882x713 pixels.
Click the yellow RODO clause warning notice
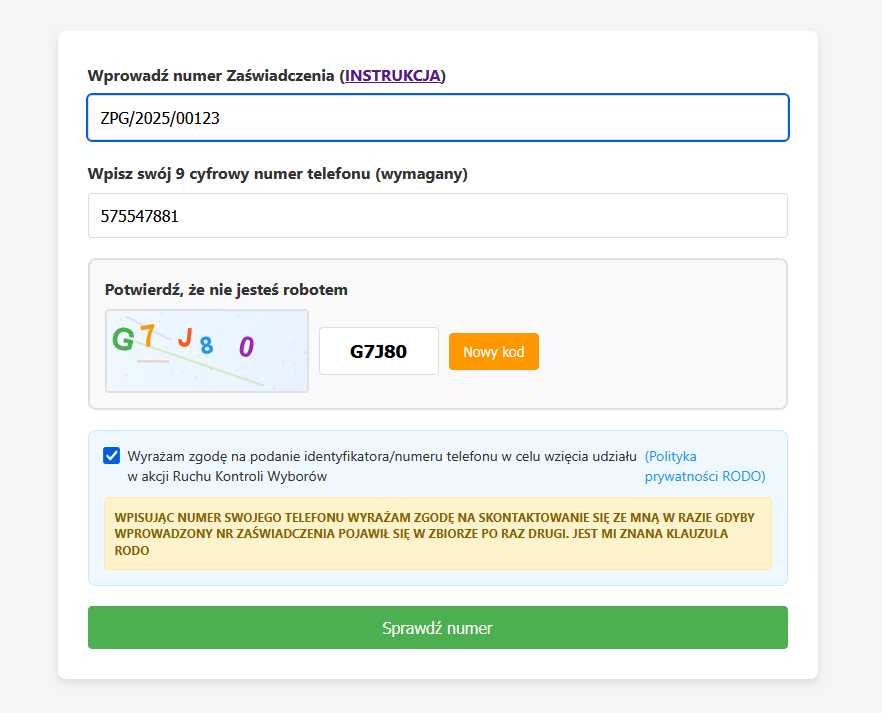pyautogui.click(x=438, y=534)
